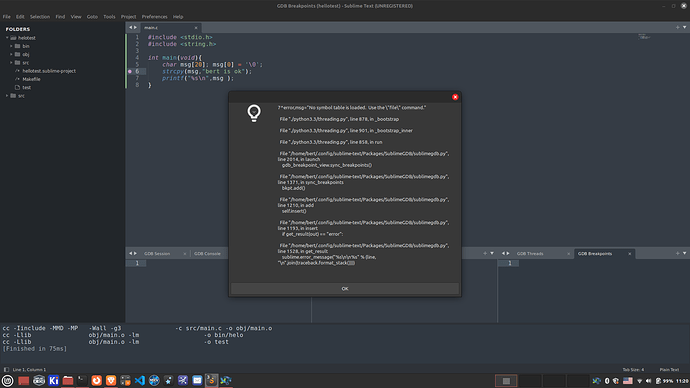690x388 pixels.
Task: Click Tab Size: 4 in status bar
Action: pyautogui.click(x=633, y=370)
